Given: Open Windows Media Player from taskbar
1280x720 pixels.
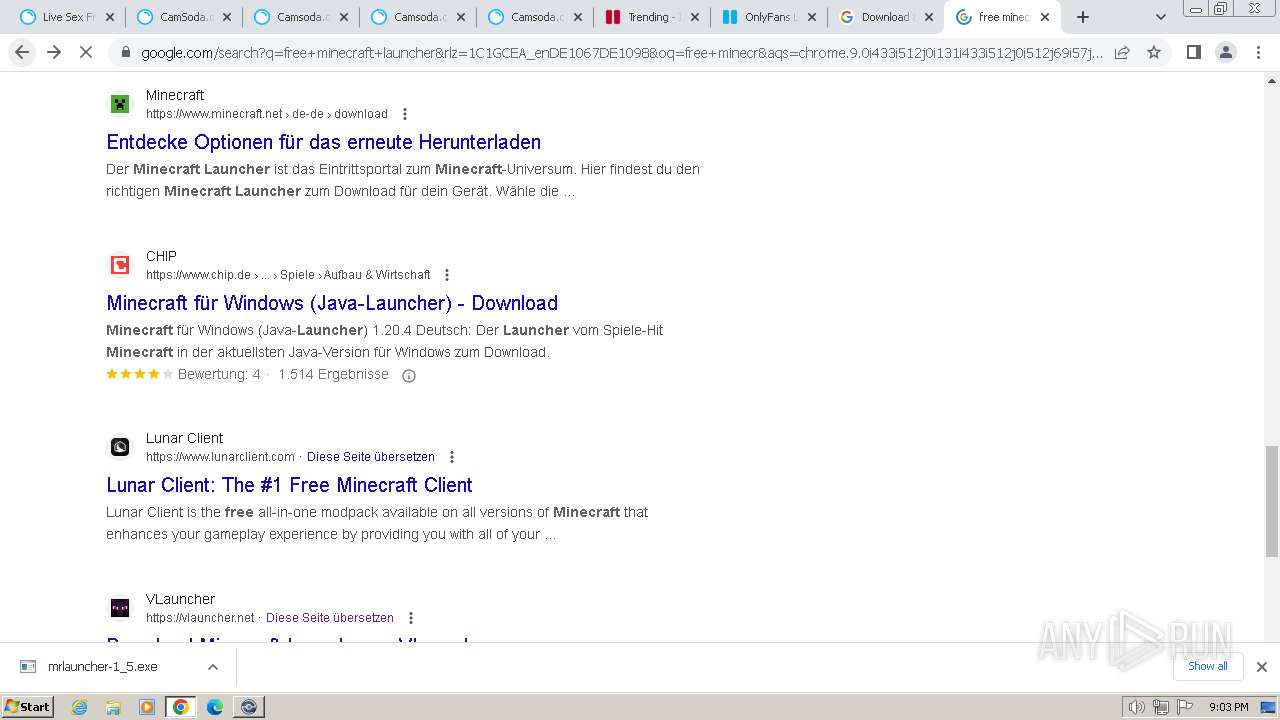Looking at the screenshot, I should (x=147, y=707).
